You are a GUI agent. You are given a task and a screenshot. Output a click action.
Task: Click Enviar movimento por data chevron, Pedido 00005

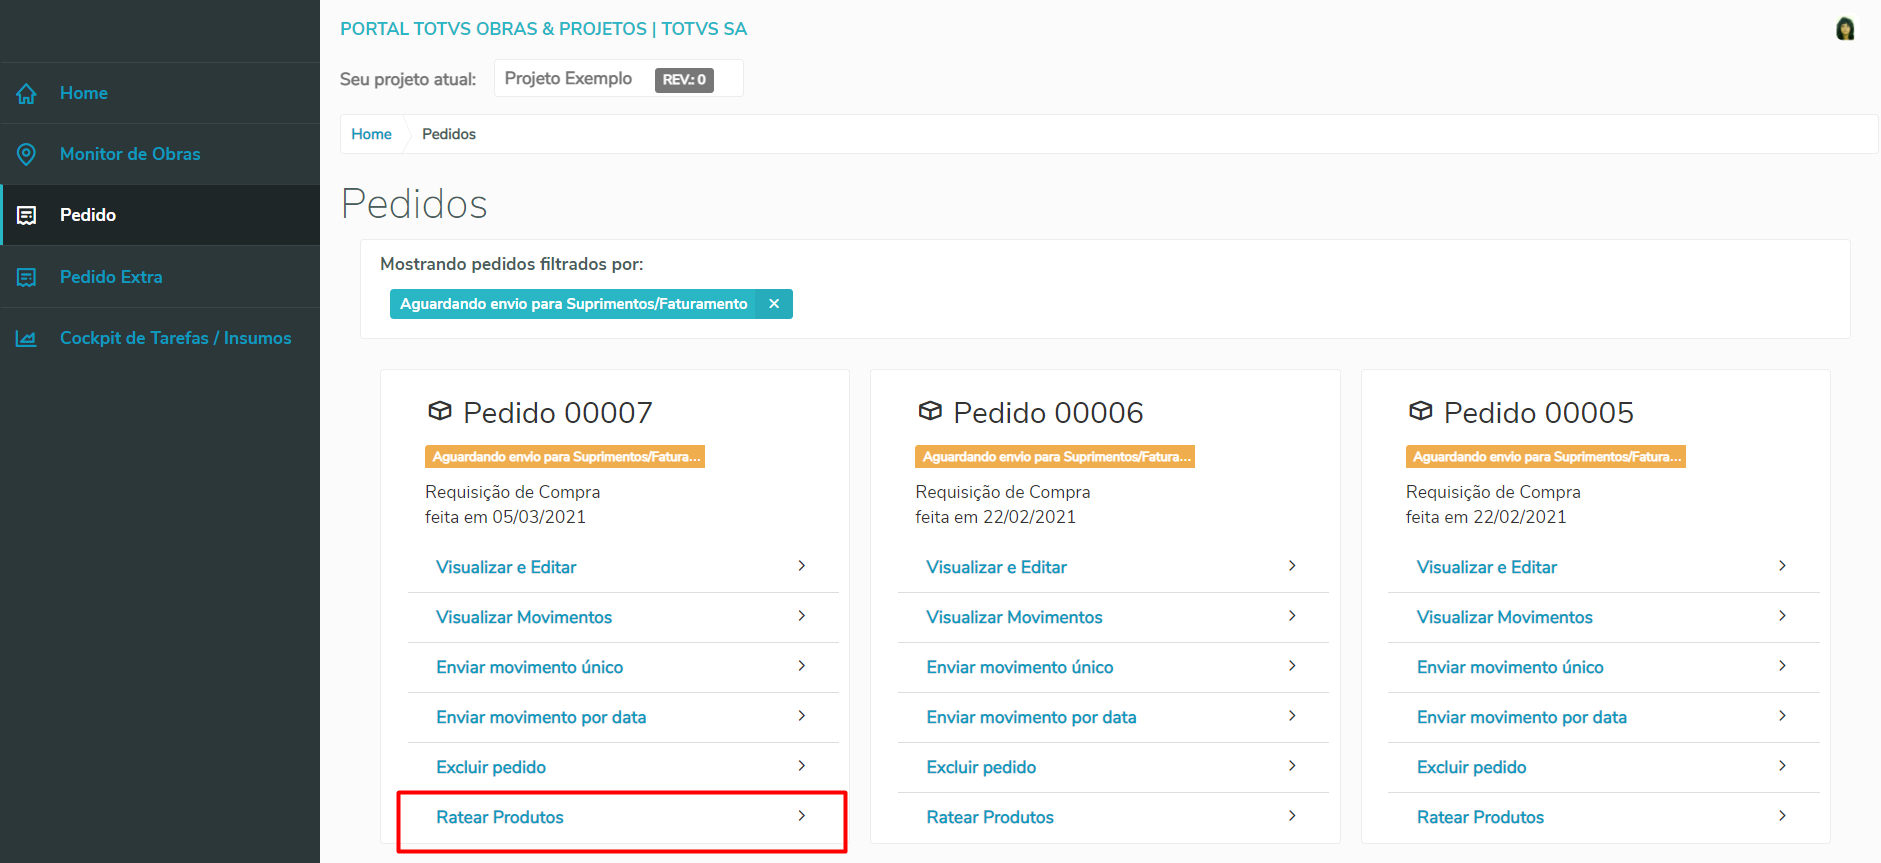1782,716
